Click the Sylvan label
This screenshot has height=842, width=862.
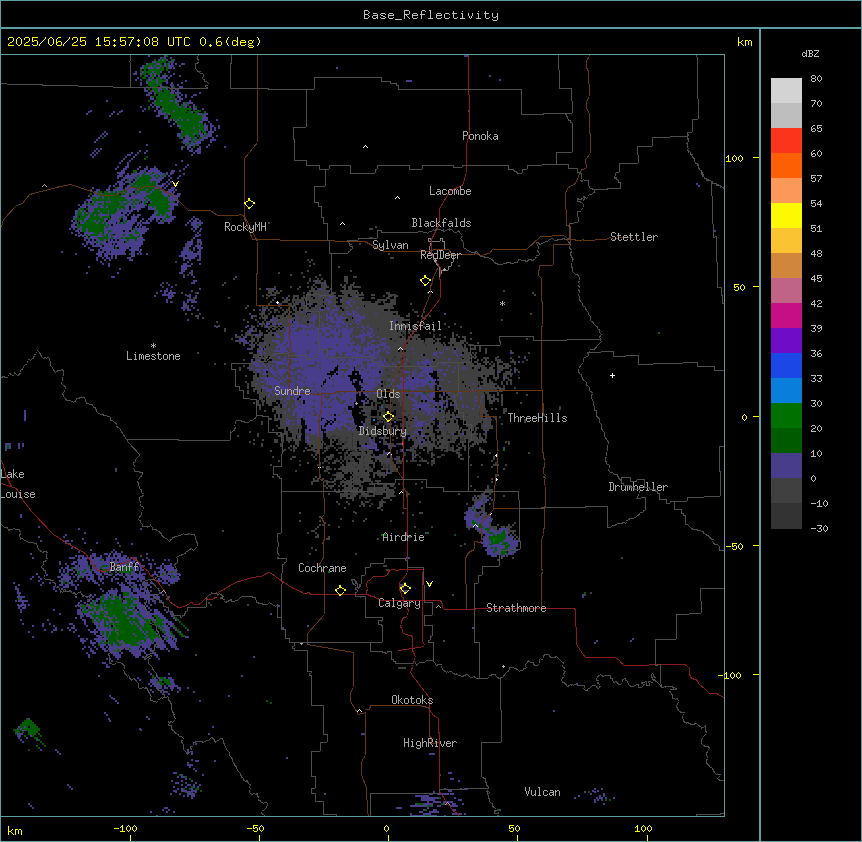pos(390,245)
